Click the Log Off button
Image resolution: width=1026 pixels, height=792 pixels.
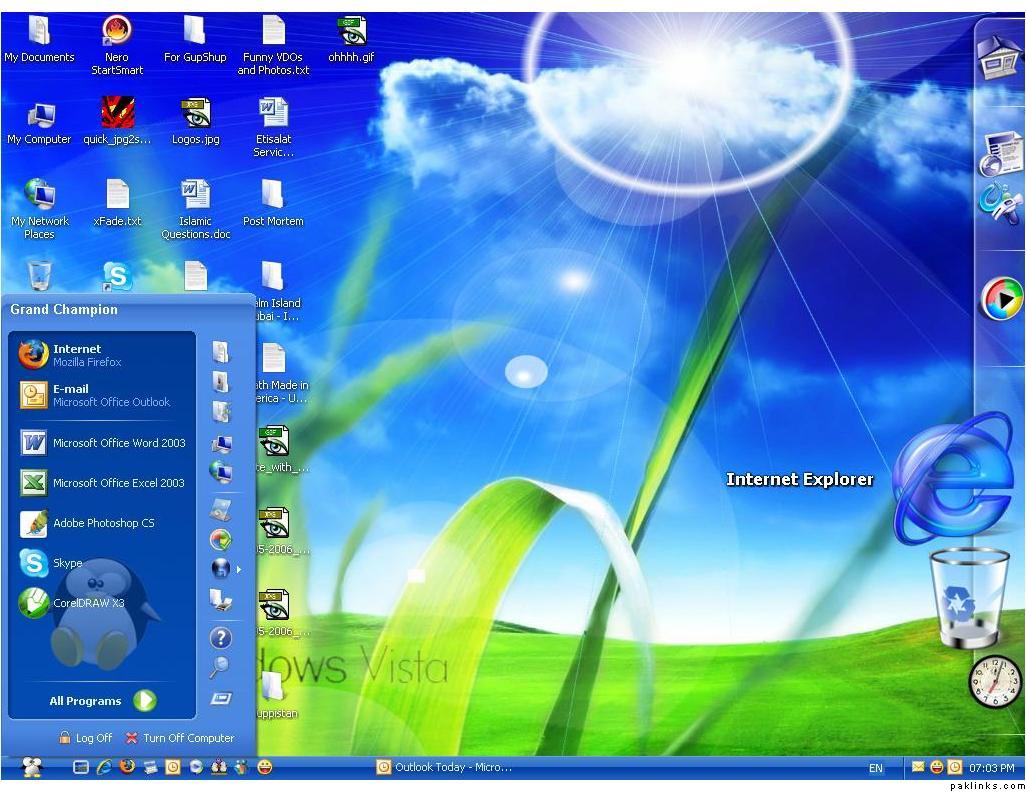[85, 738]
